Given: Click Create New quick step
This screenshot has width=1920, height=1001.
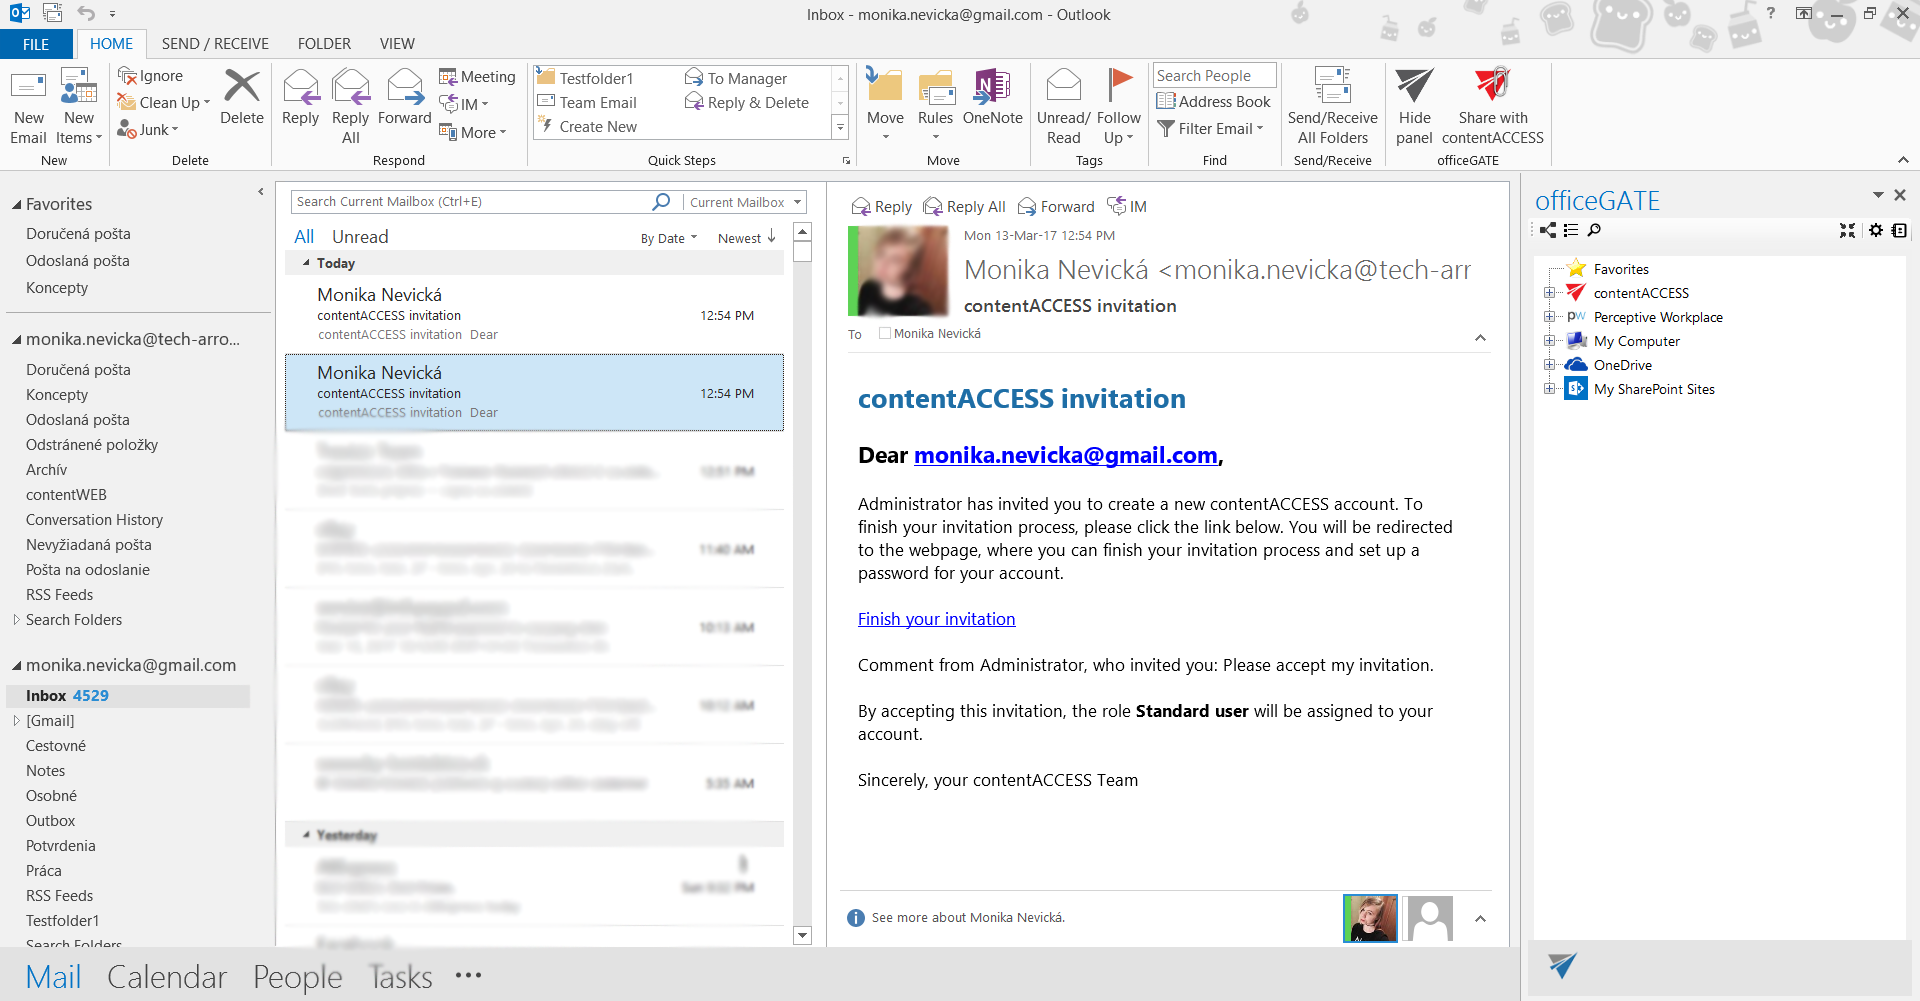Looking at the screenshot, I should 587,127.
